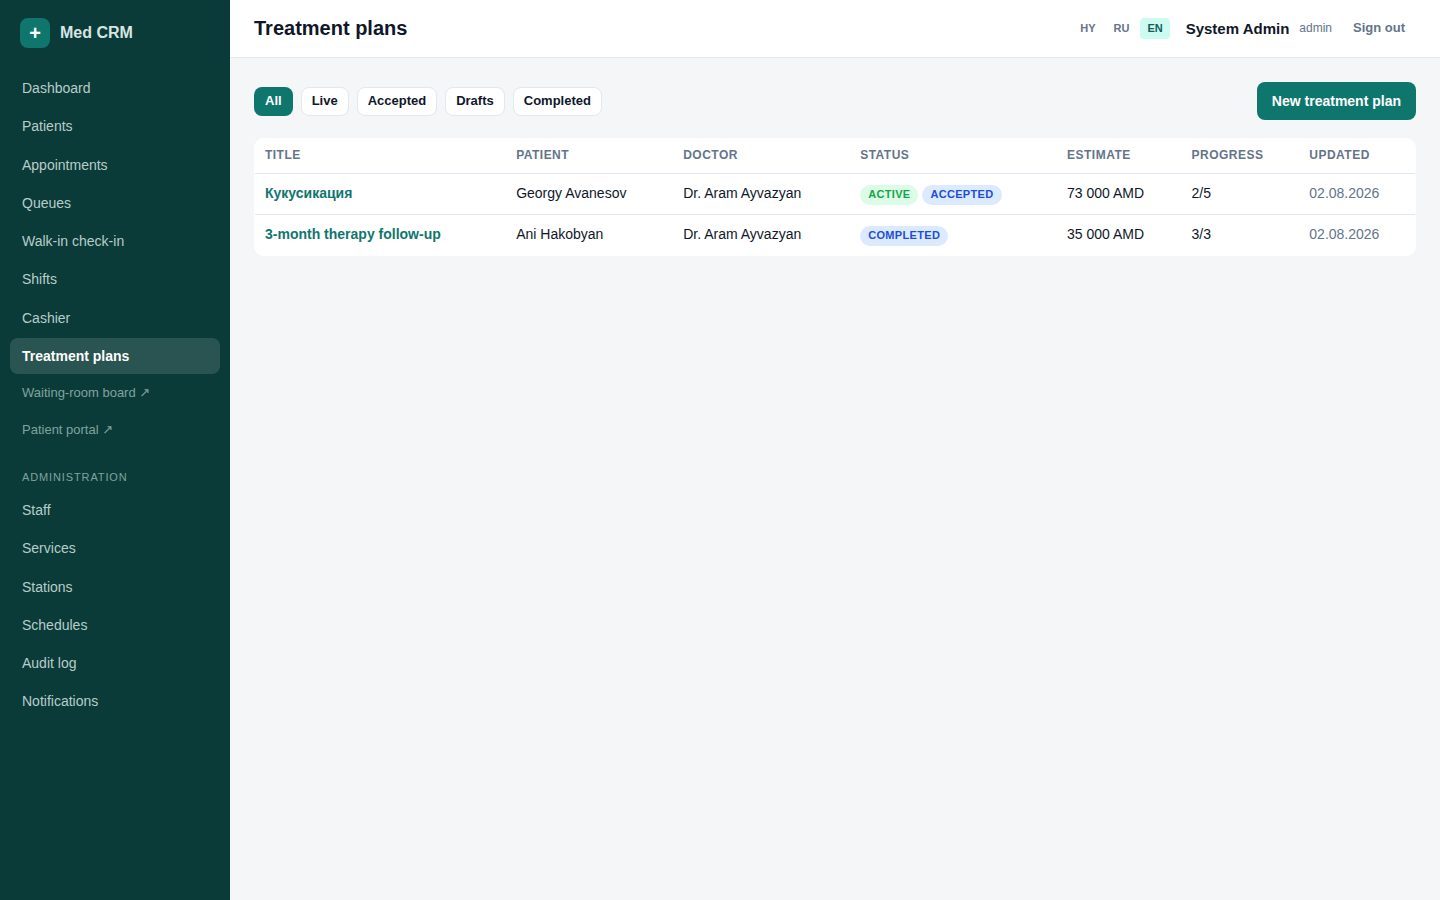Switch language to RU

pyautogui.click(x=1121, y=28)
